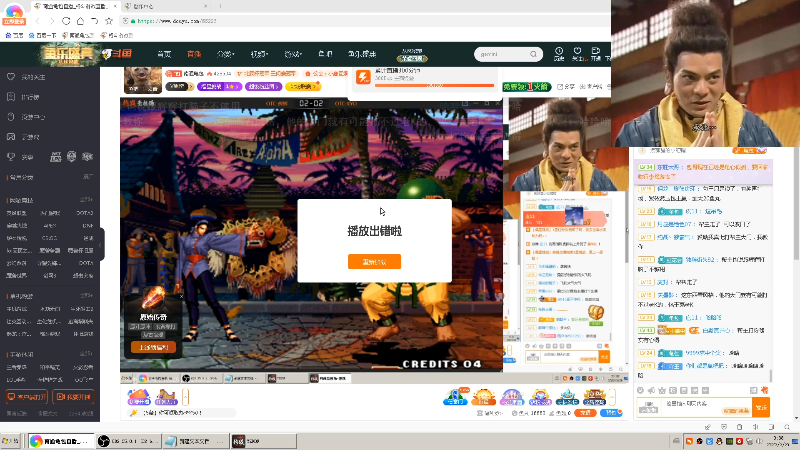Click the chat message input box
Image resolution: width=800 pixels, height=450 pixels.
pyautogui.click(x=707, y=407)
